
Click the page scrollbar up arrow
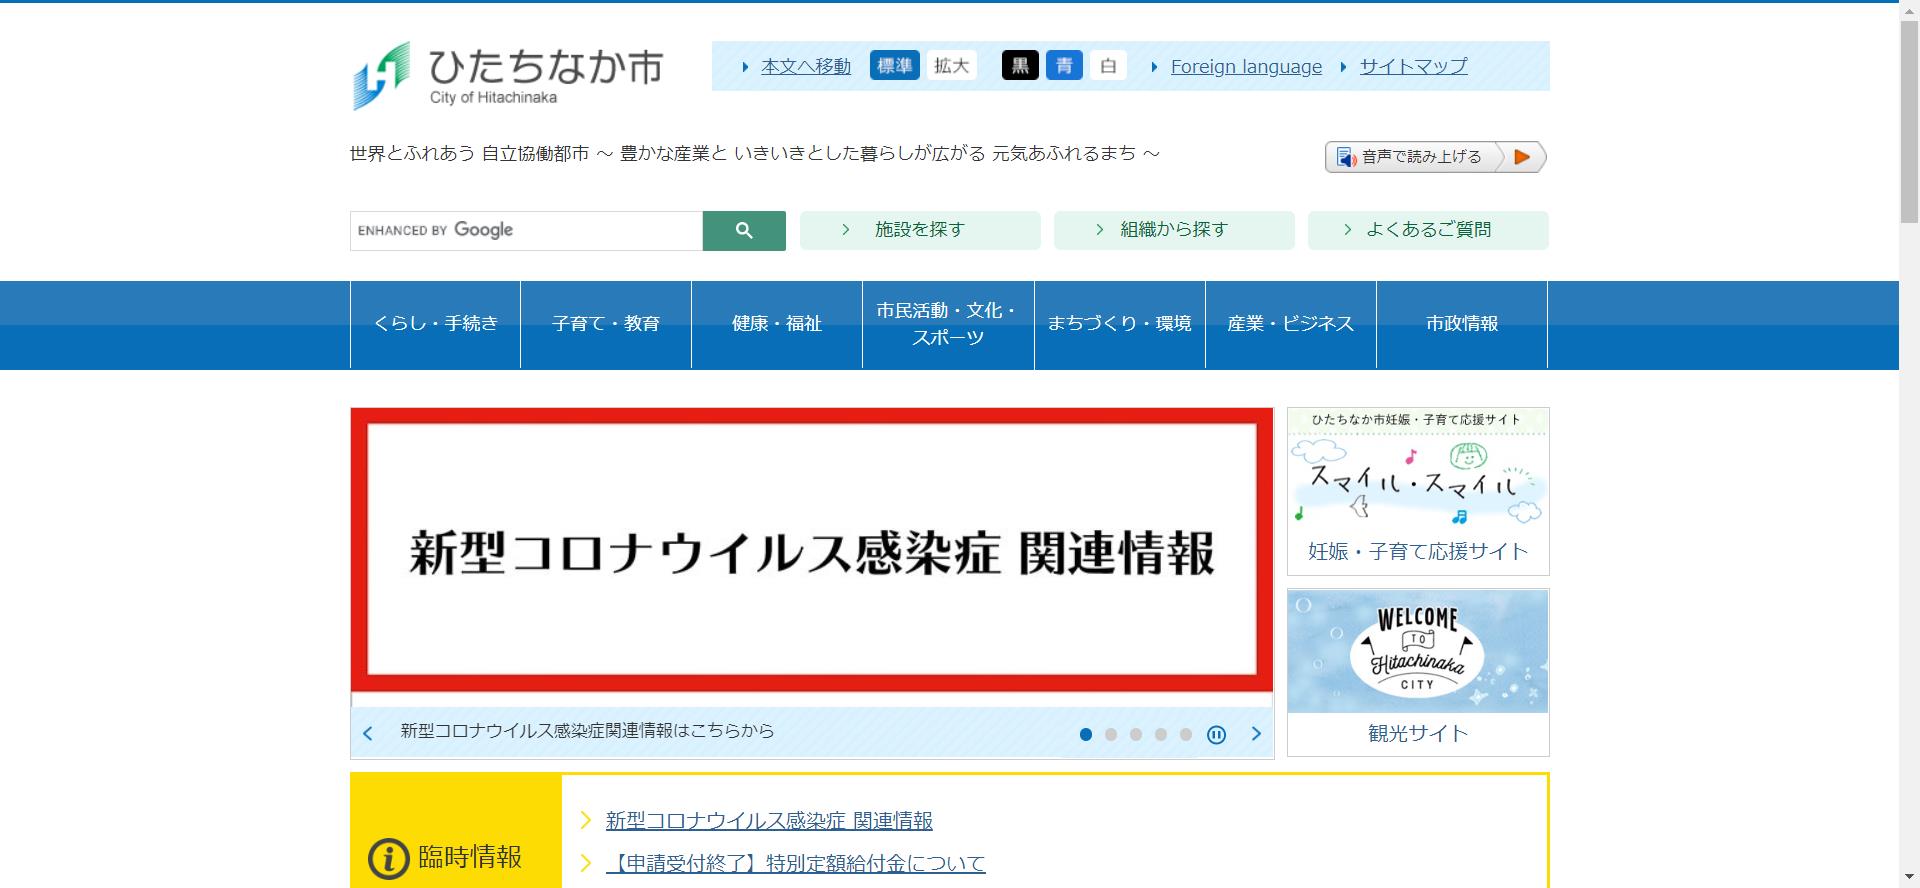(x=1909, y=9)
